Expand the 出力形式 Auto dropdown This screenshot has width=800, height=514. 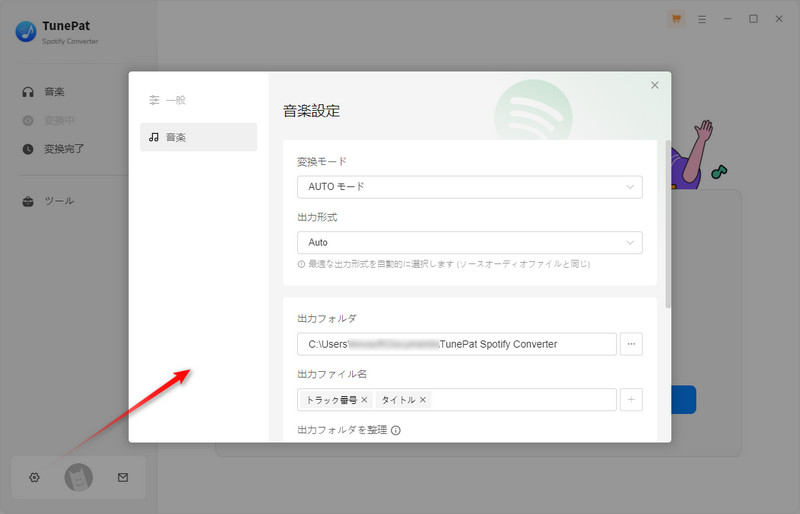pyautogui.click(x=469, y=242)
